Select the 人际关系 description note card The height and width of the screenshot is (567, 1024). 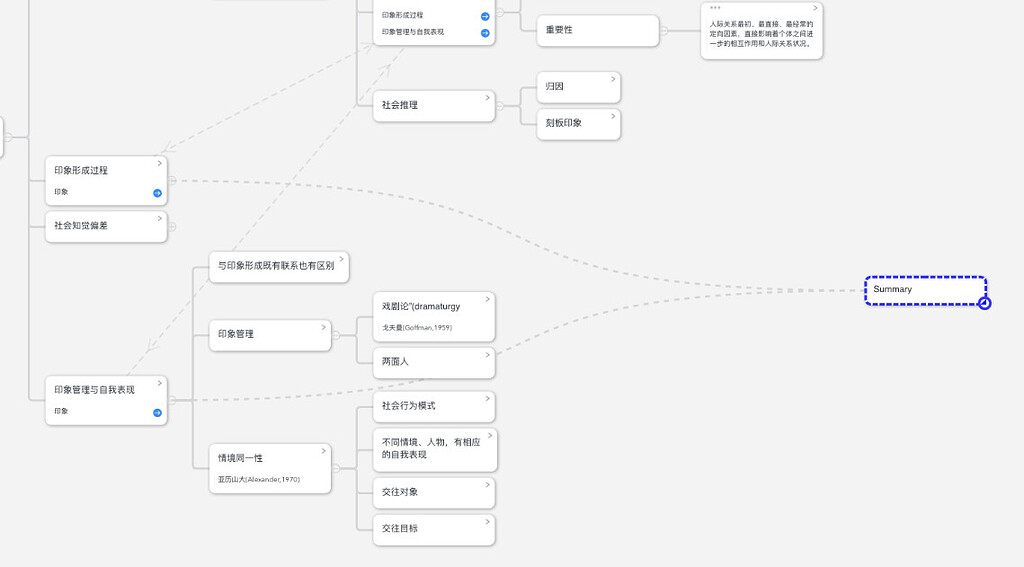760,32
